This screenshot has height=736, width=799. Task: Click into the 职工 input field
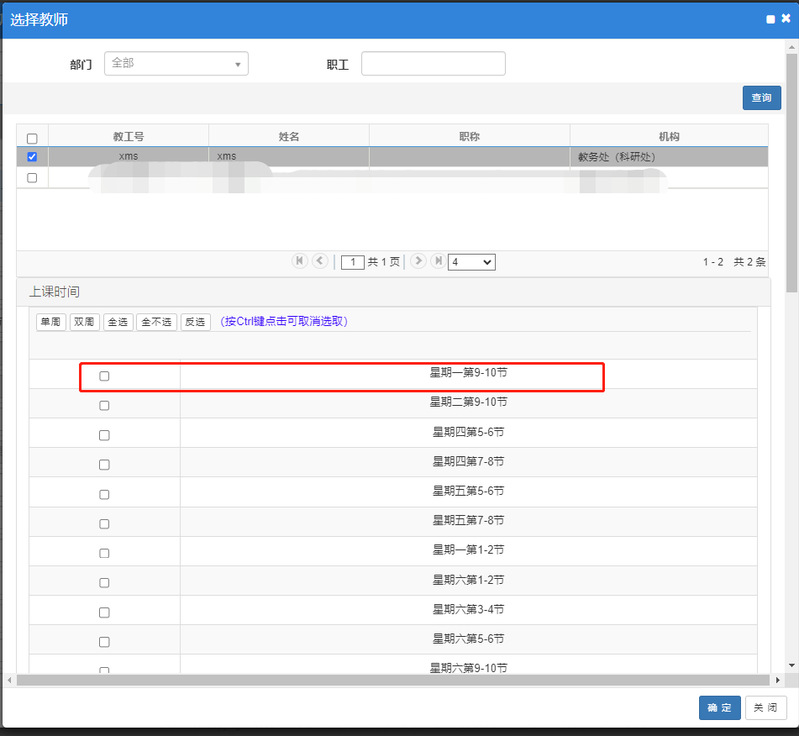click(x=433, y=64)
